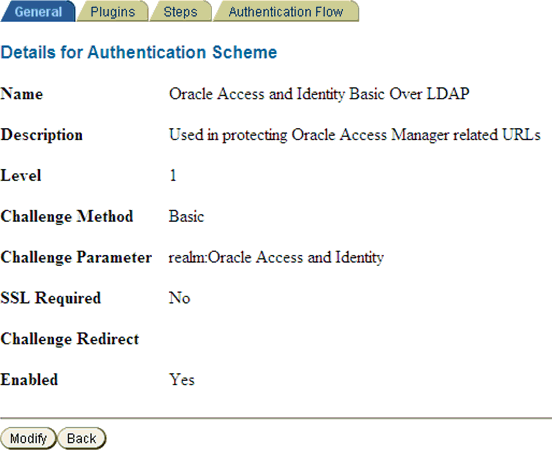Click the 'Level' field label

[21, 176]
